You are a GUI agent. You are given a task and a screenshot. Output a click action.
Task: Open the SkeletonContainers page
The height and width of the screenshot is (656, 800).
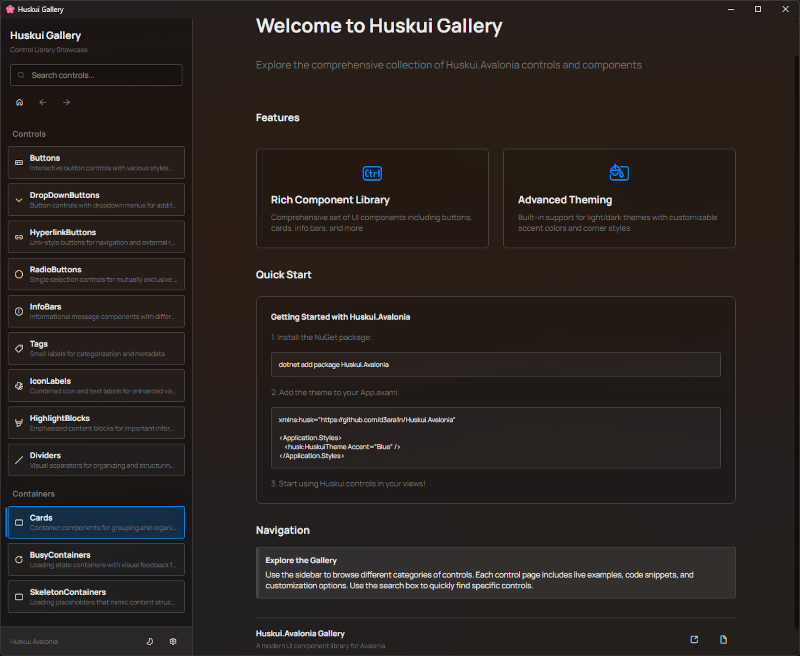point(96,597)
